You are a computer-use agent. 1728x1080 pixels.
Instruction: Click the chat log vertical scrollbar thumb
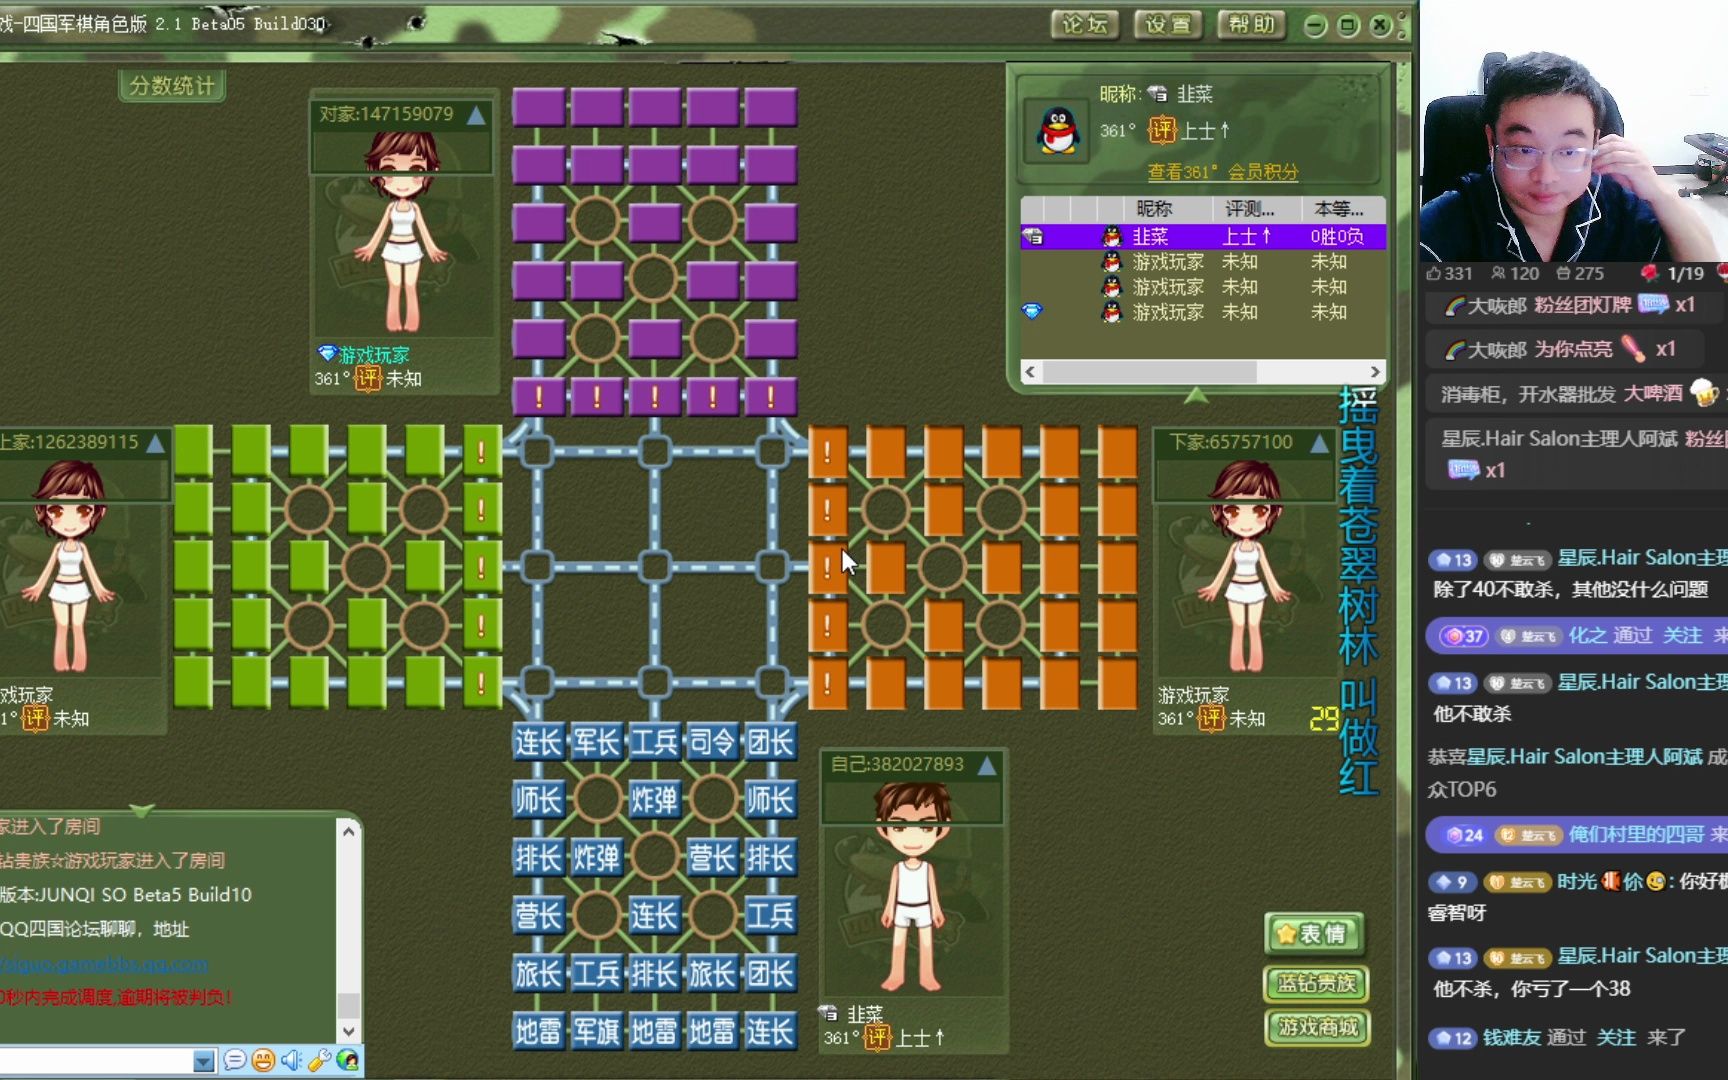point(348,1005)
